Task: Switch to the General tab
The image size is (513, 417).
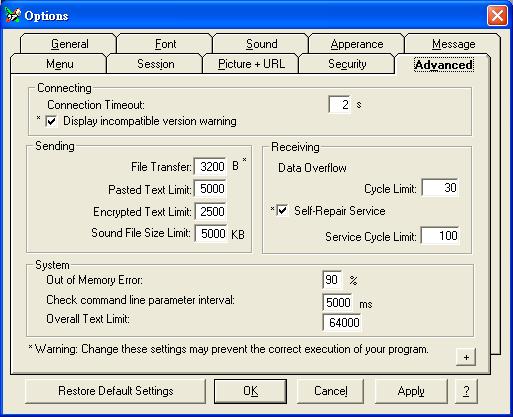Action: pos(69,44)
